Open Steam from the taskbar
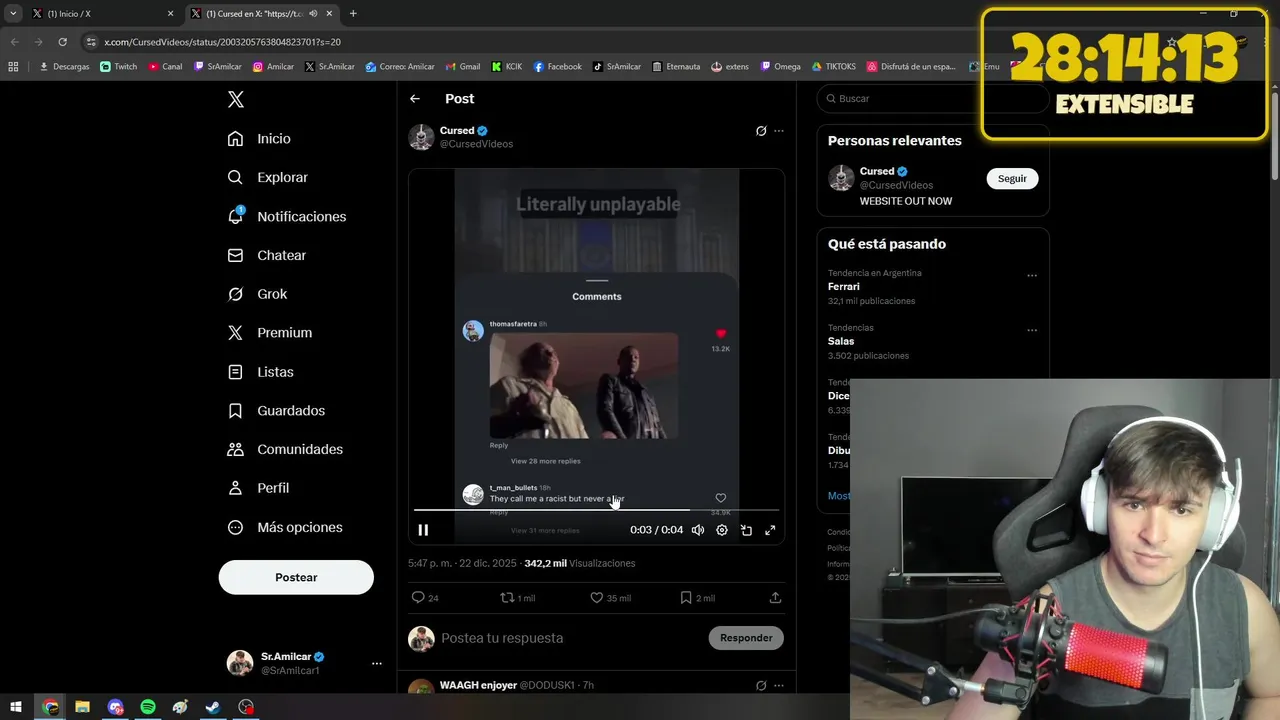 point(213,707)
